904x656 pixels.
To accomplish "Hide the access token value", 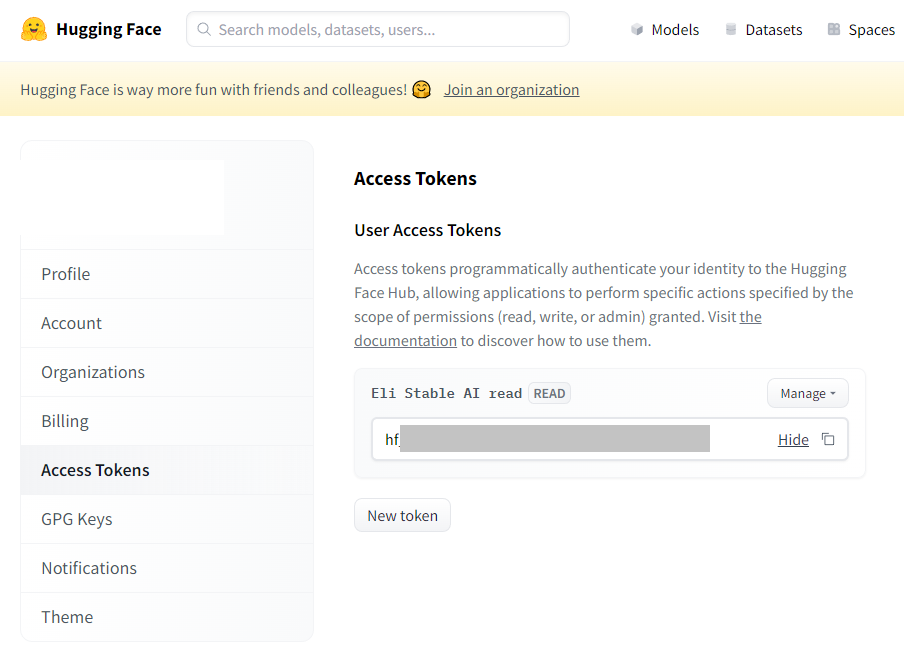I will coord(793,440).
